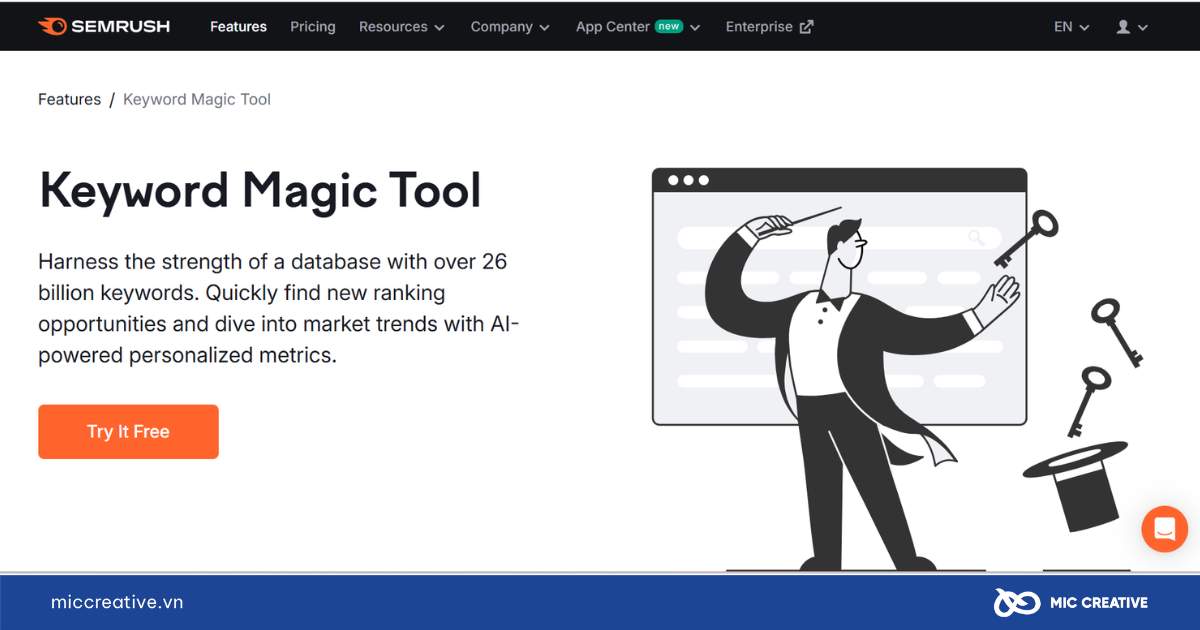Click the Keyword Magic Tool heading
The image size is (1200, 630).
pos(260,190)
